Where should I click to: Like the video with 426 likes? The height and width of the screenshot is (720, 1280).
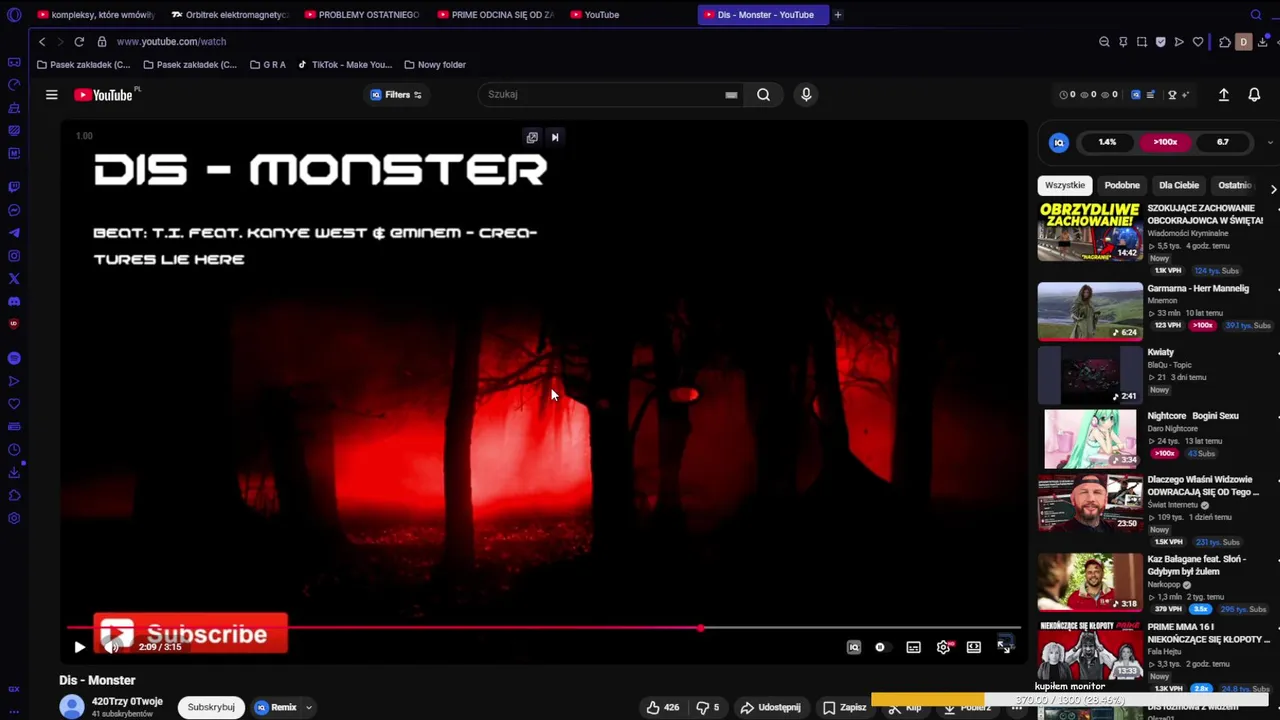(662, 707)
